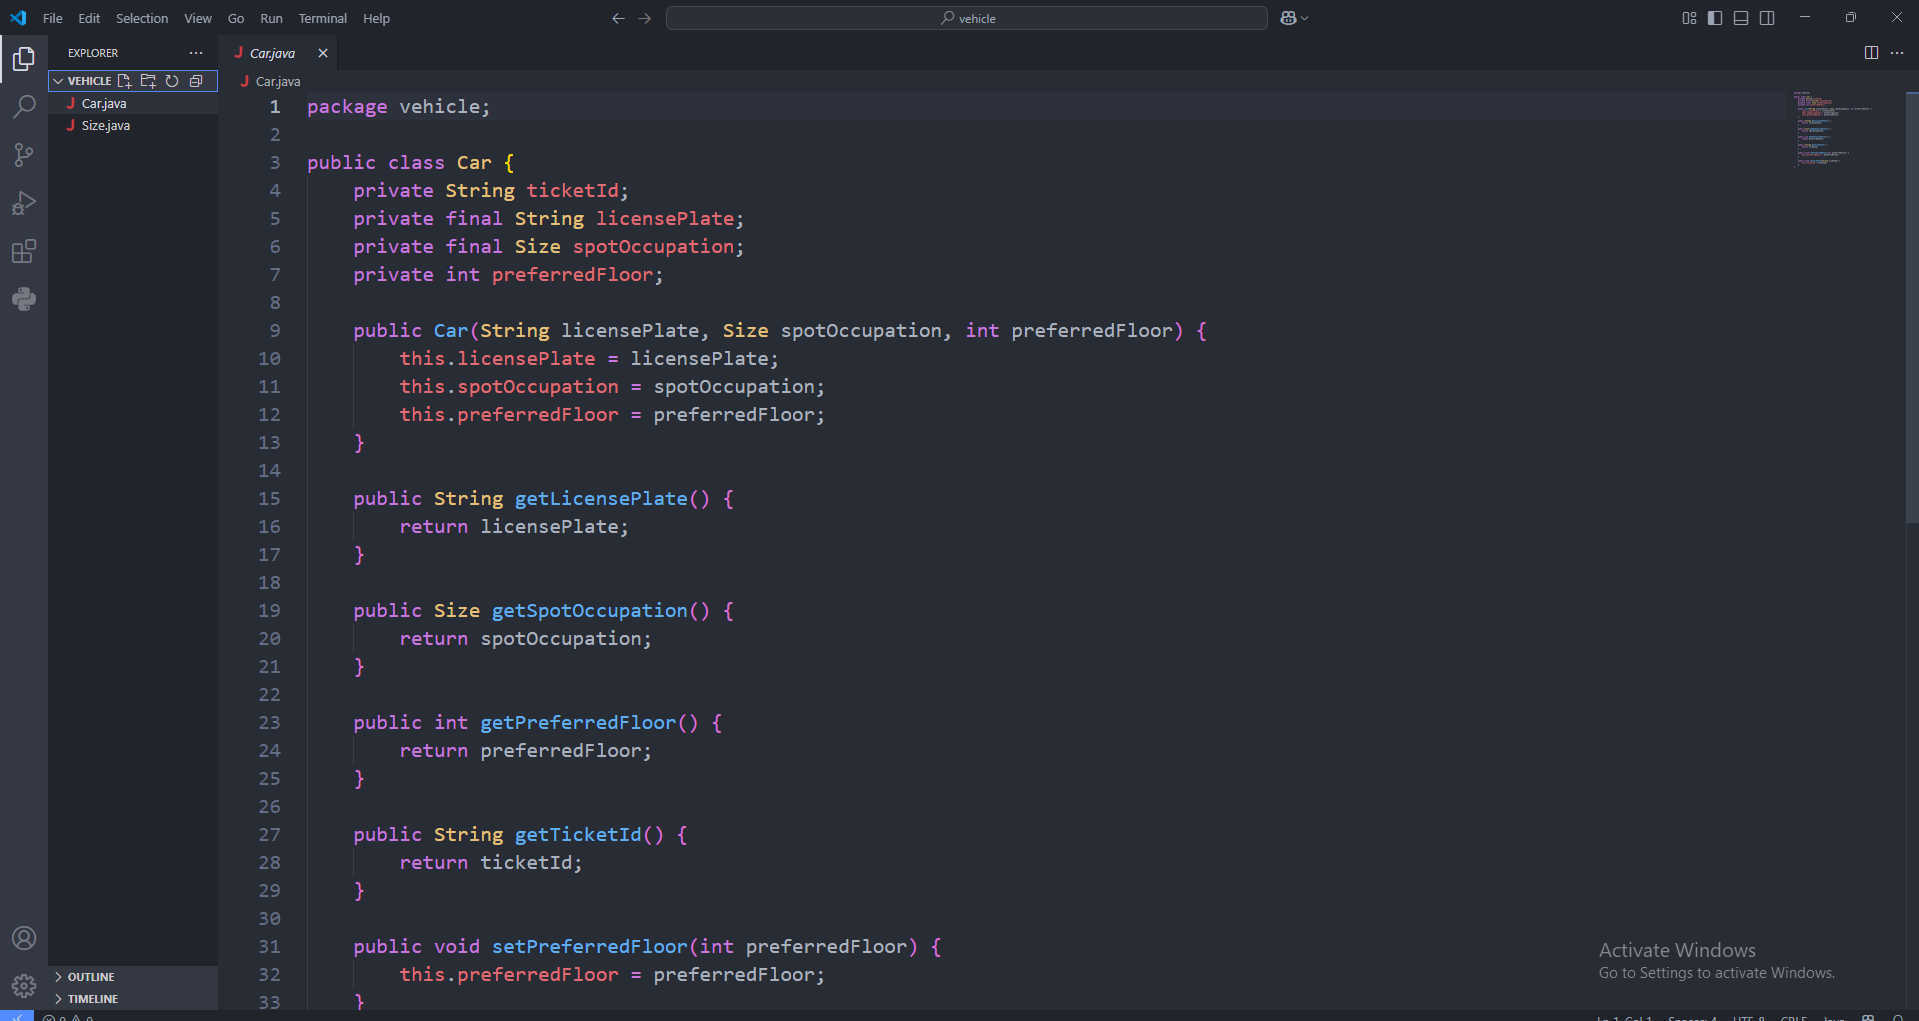Open the Help menu
Viewport: 1919px width, 1021px height.
376,18
